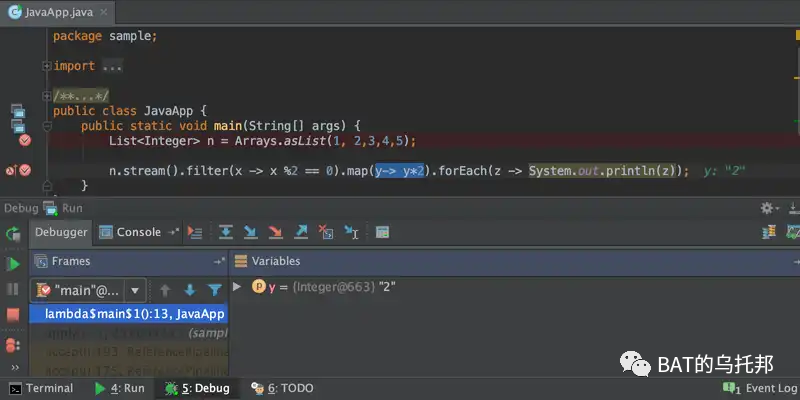Click the Step Into icon

[x=251, y=233]
